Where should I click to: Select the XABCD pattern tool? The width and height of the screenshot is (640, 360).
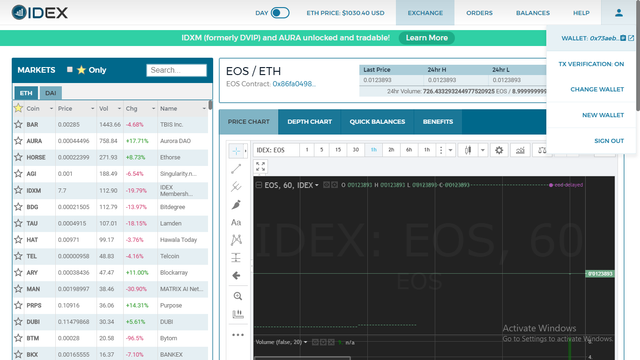pyautogui.click(x=236, y=240)
